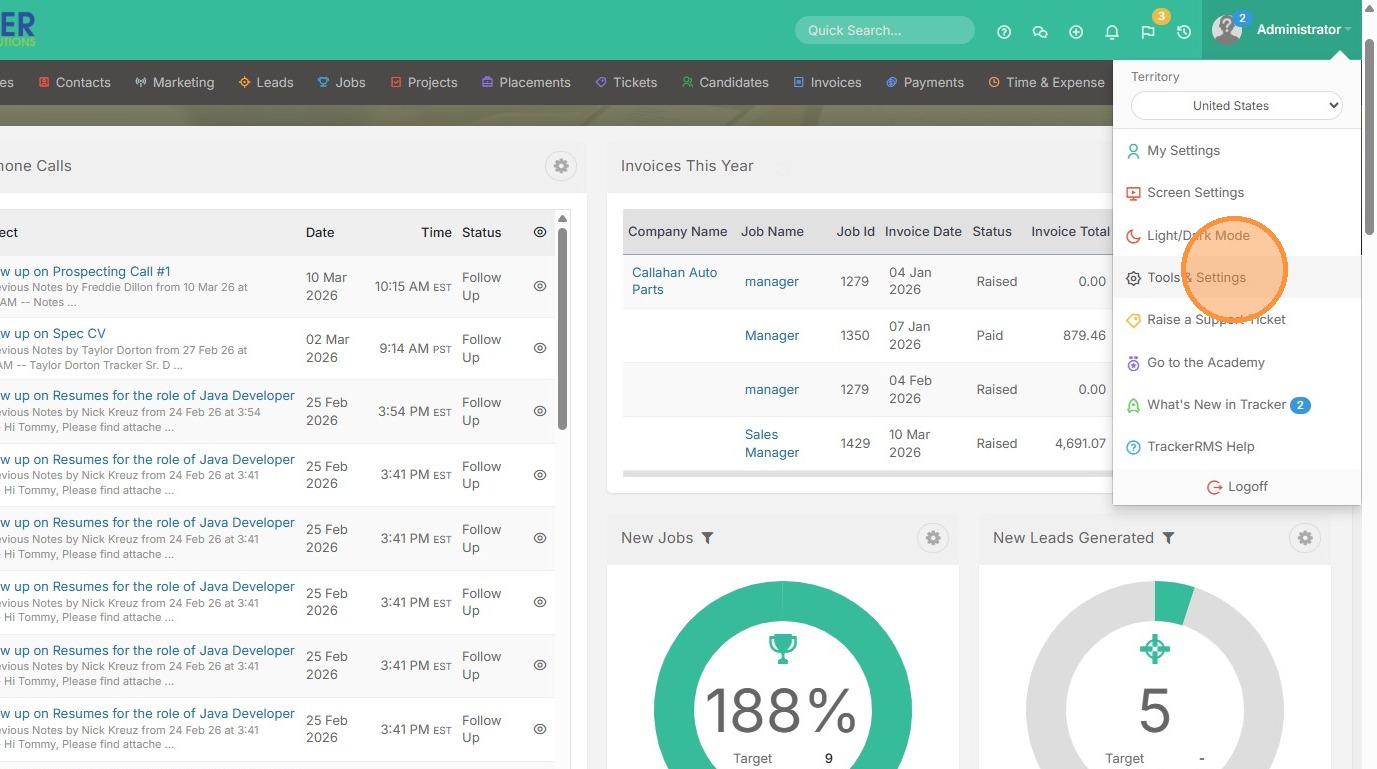Open the Phone Calls widget gear settings

pos(561,166)
